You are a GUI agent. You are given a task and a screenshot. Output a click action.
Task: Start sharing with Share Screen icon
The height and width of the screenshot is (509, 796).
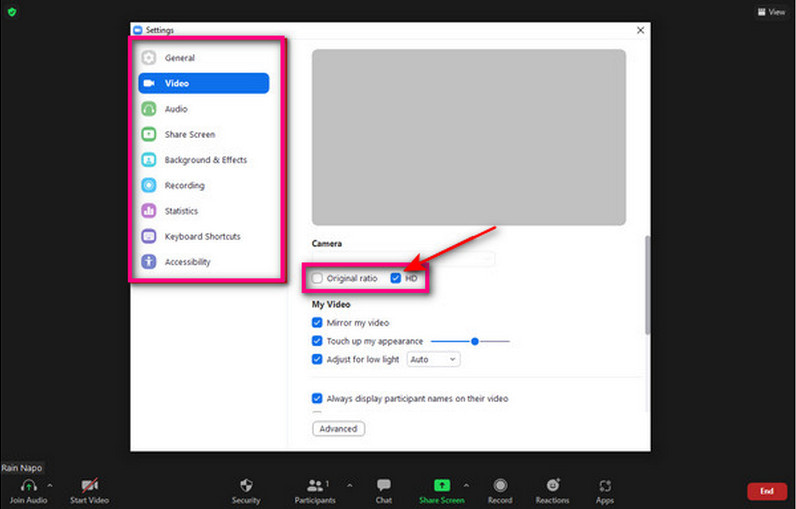click(x=441, y=485)
